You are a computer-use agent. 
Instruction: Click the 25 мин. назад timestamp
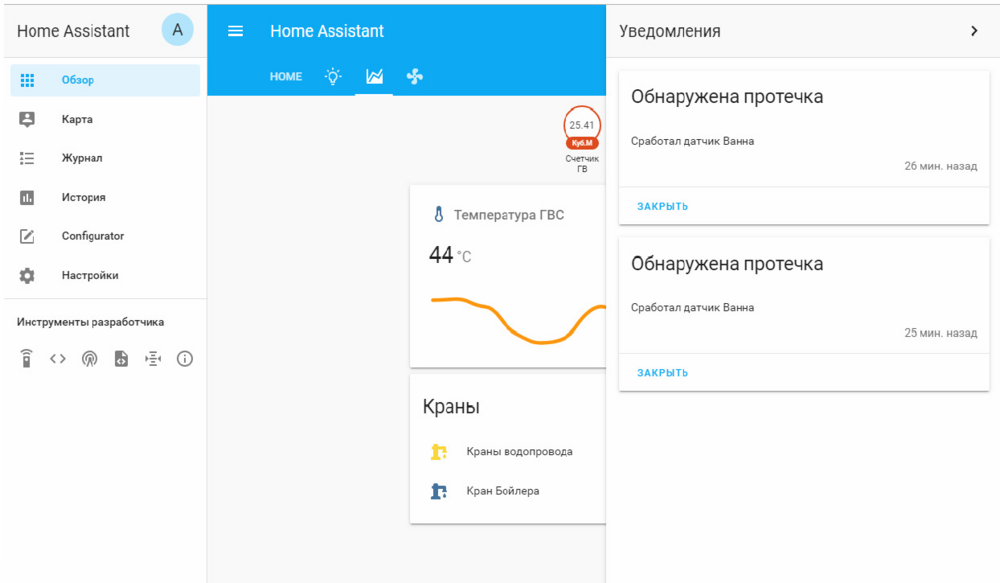pyautogui.click(x=941, y=333)
